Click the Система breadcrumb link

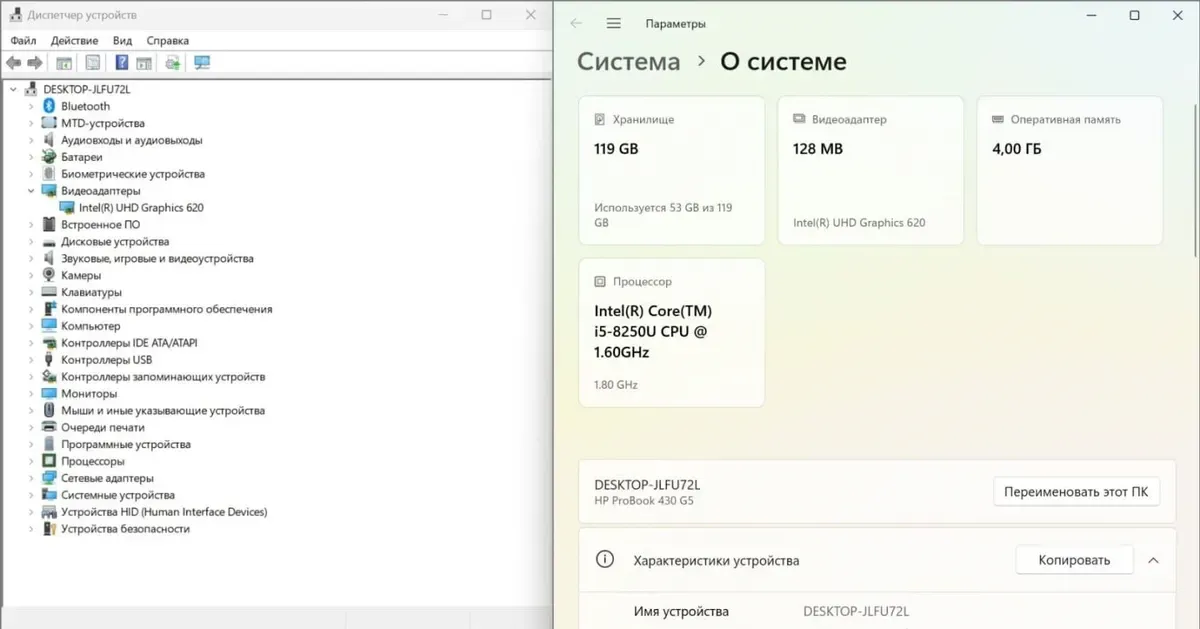pyautogui.click(x=628, y=62)
